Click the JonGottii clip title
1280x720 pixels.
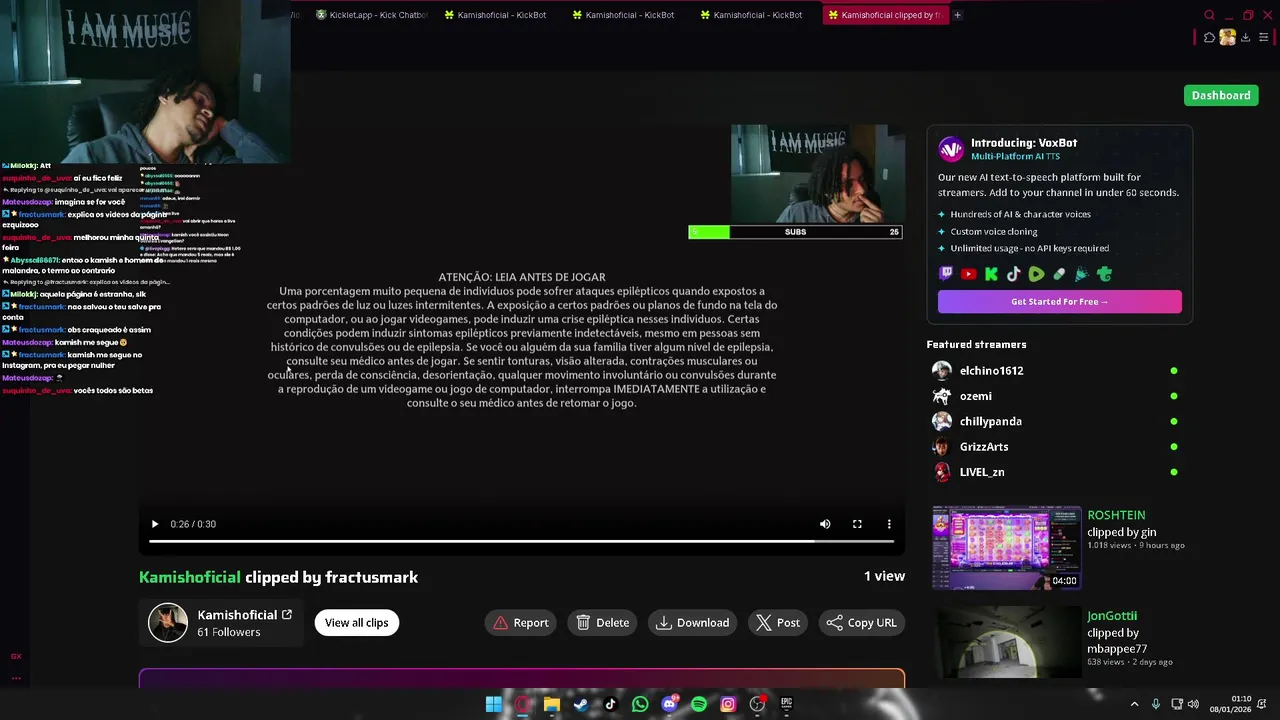[x=1112, y=616]
